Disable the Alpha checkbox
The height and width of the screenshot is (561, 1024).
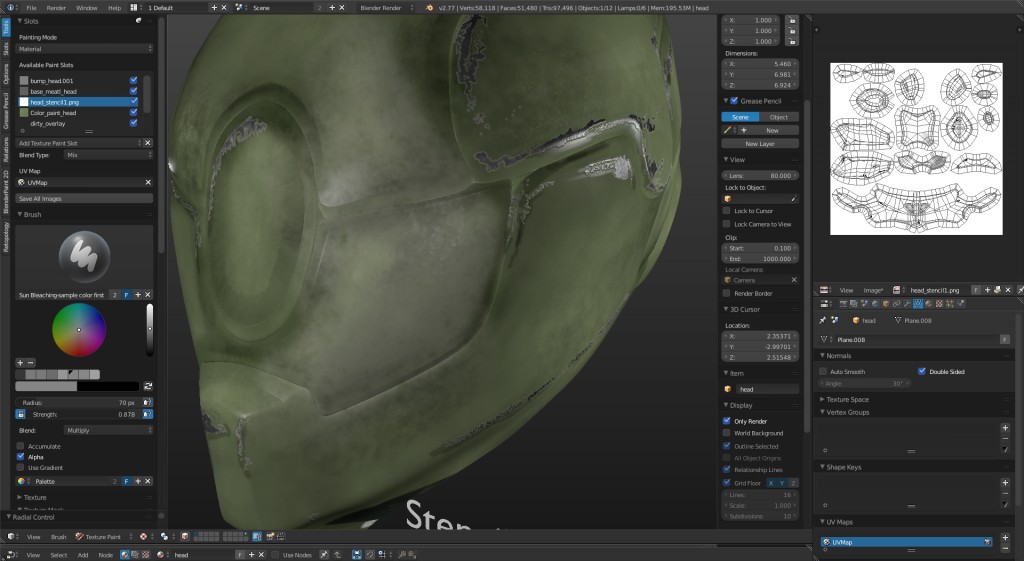point(21,456)
